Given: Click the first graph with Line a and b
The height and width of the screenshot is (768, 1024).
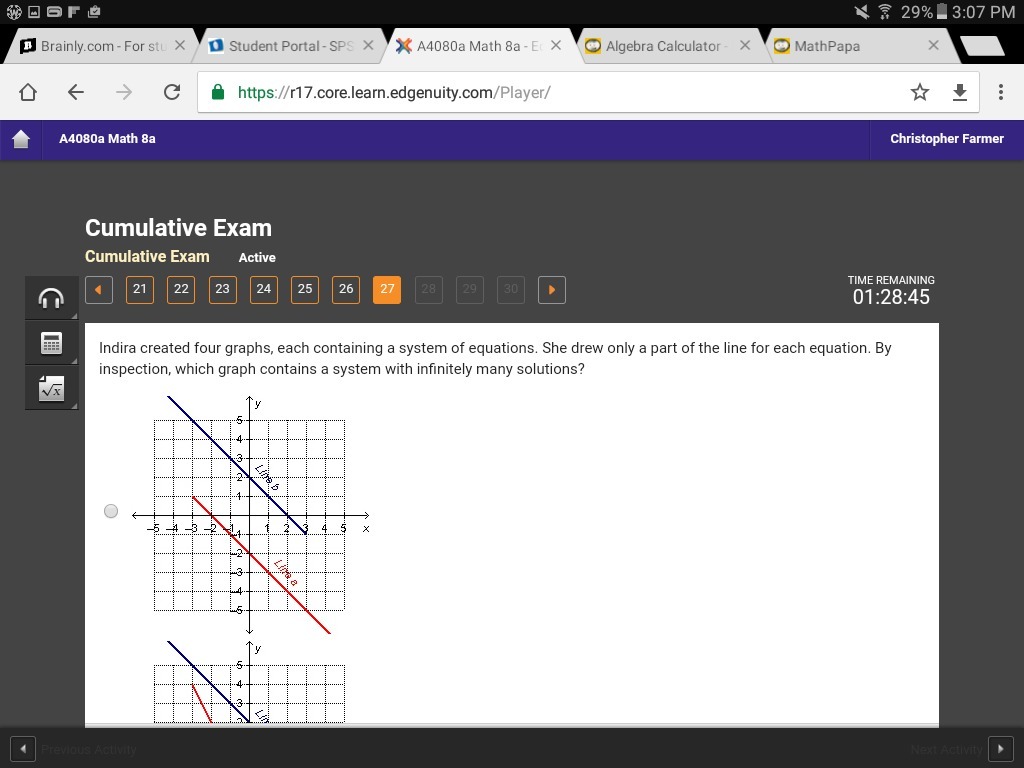Looking at the screenshot, I should coord(251,515).
